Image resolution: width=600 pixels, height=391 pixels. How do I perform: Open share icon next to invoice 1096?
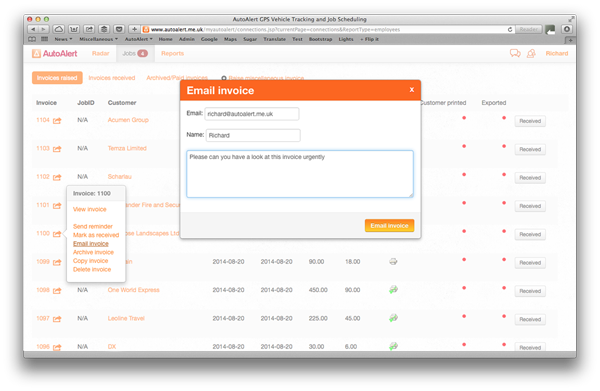[57, 347]
